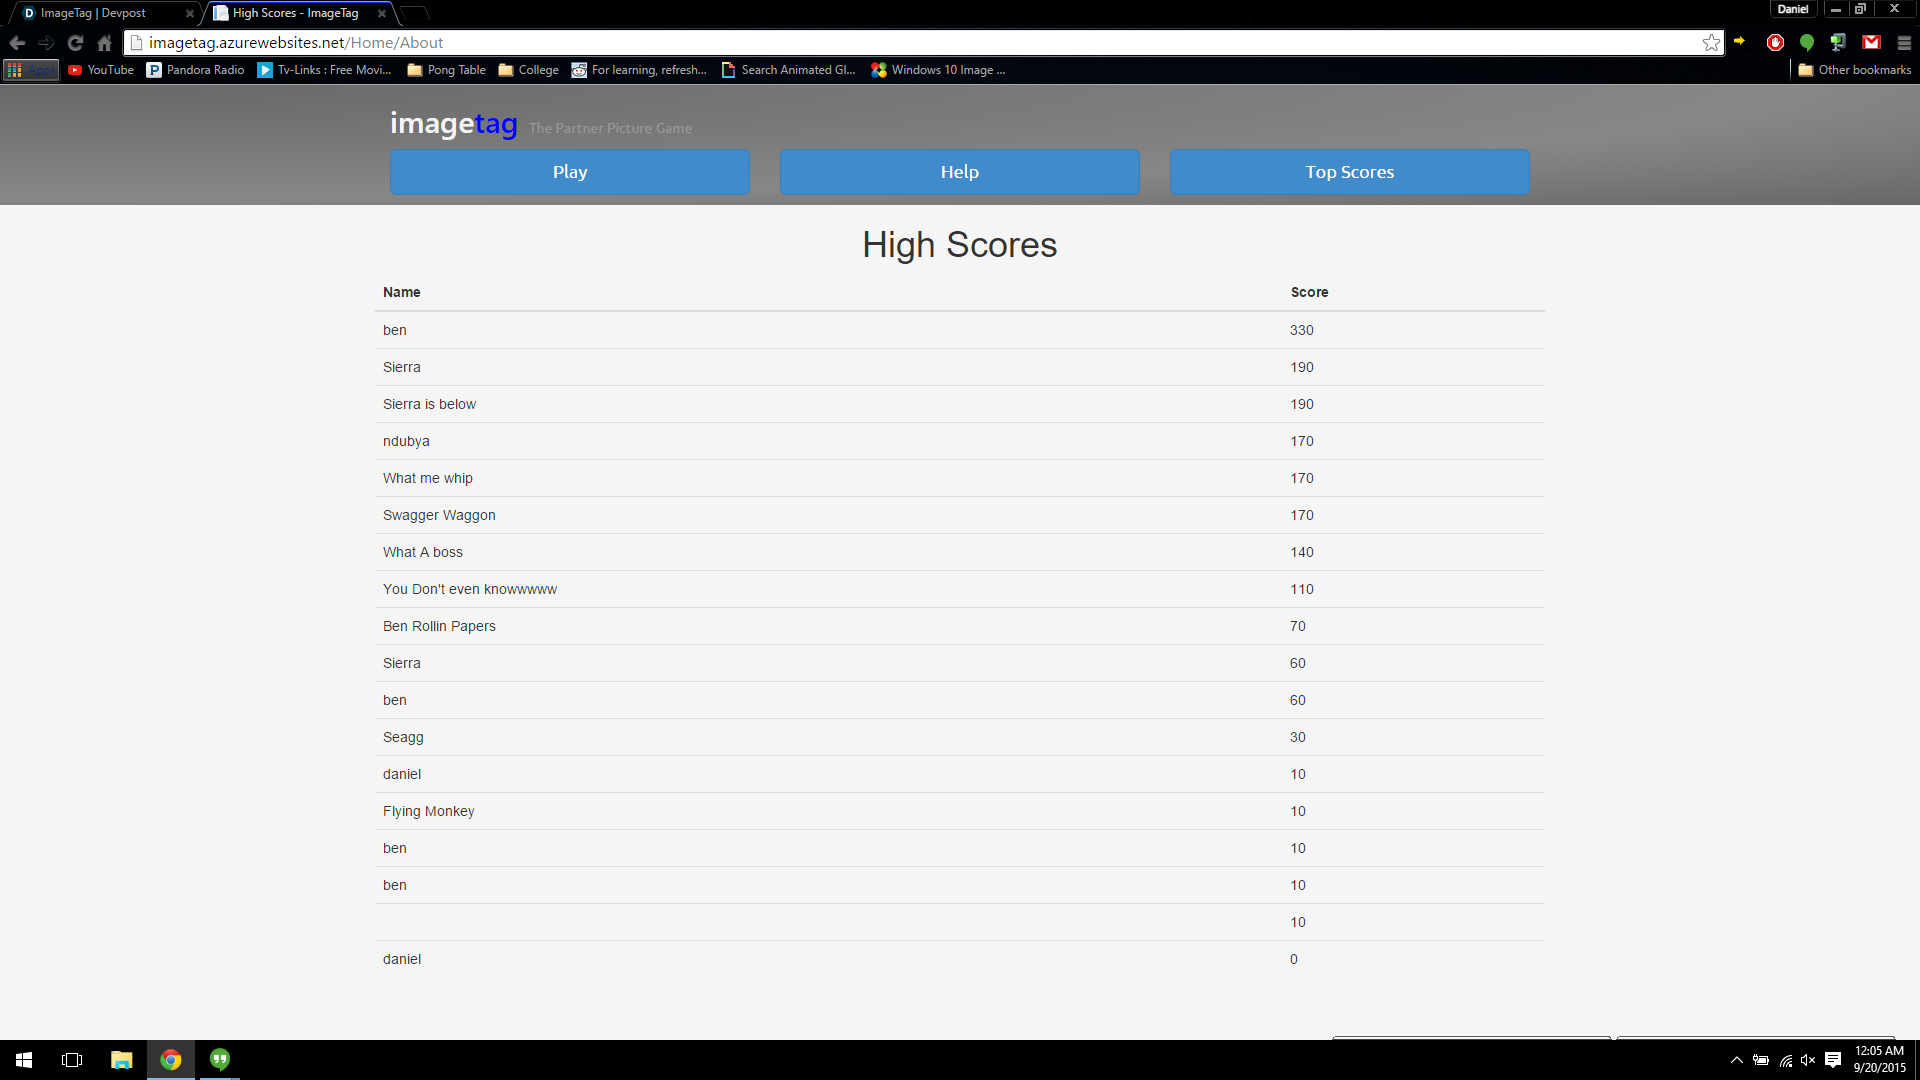Screen dimensions: 1920x1080
Task: Go to browser home page icon
Action: 105,43
